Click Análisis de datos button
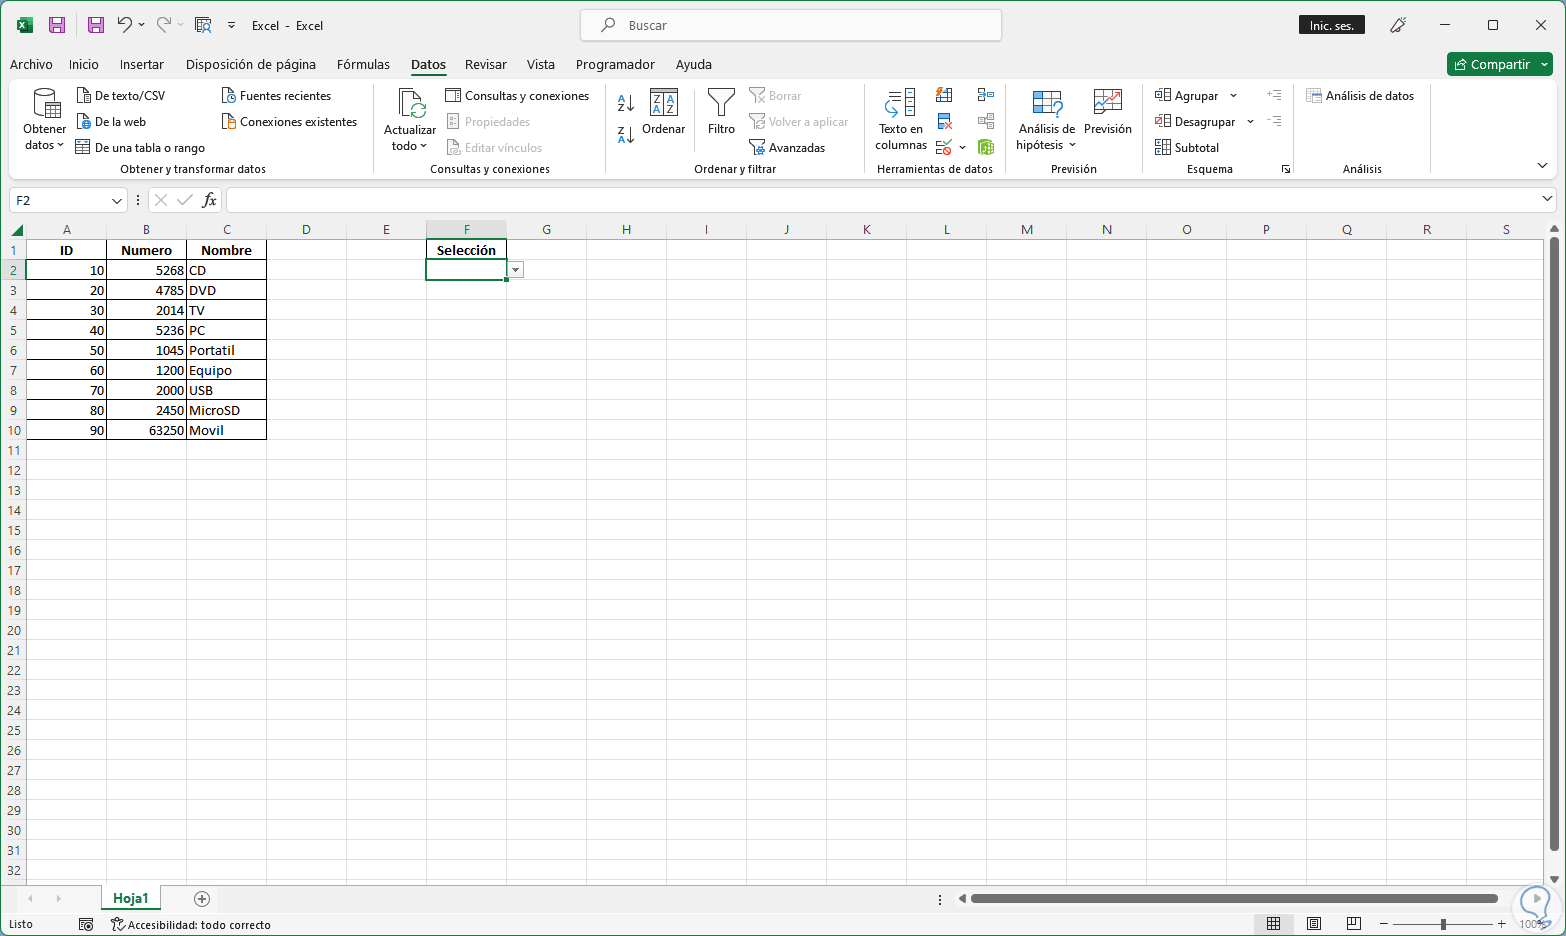 pos(1360,96)
